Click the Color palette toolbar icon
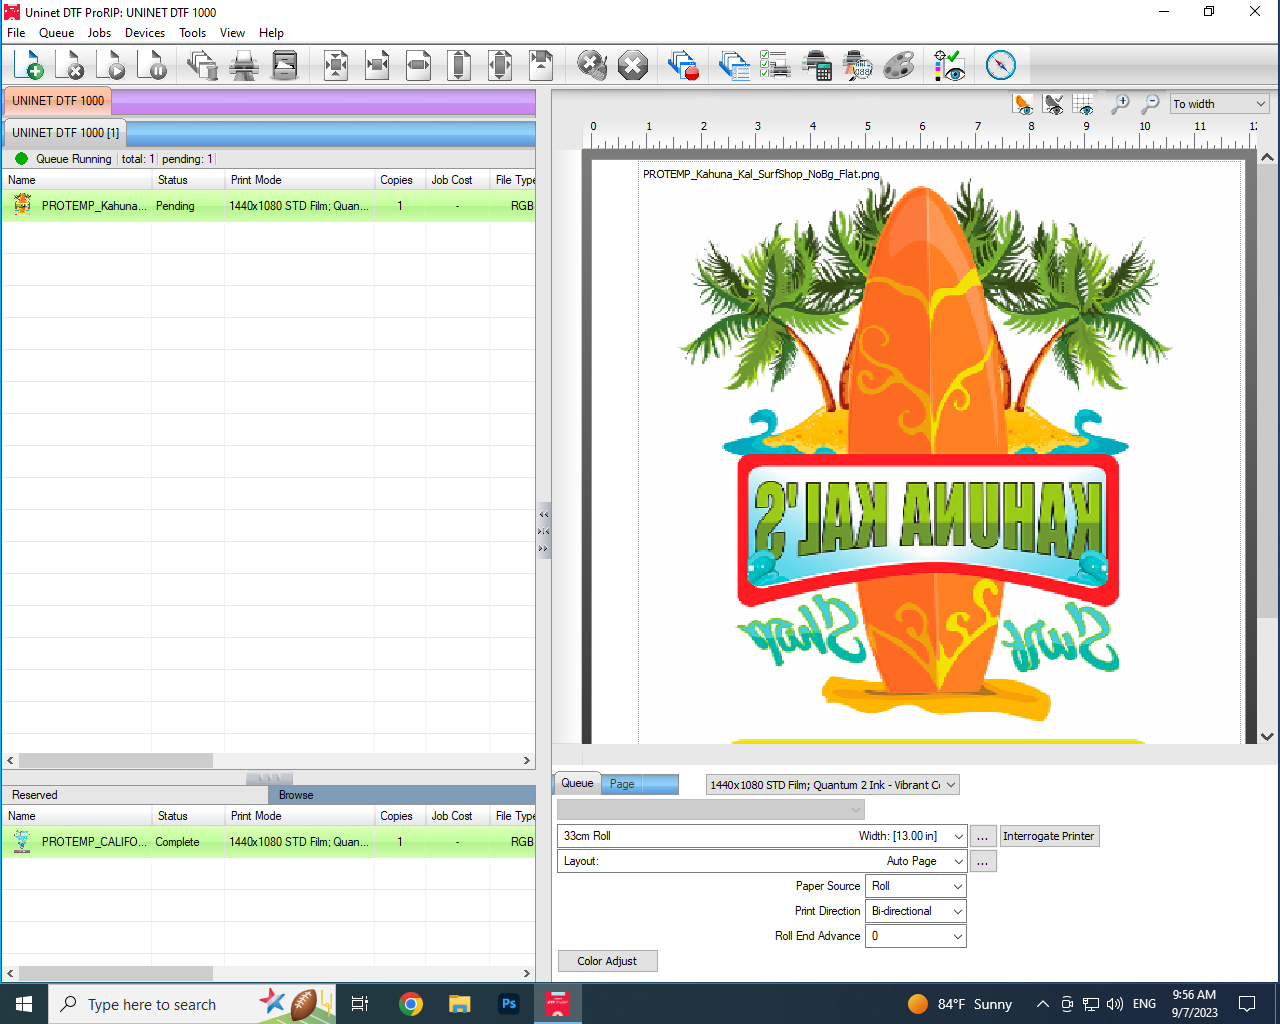 [x=898, y=65]
